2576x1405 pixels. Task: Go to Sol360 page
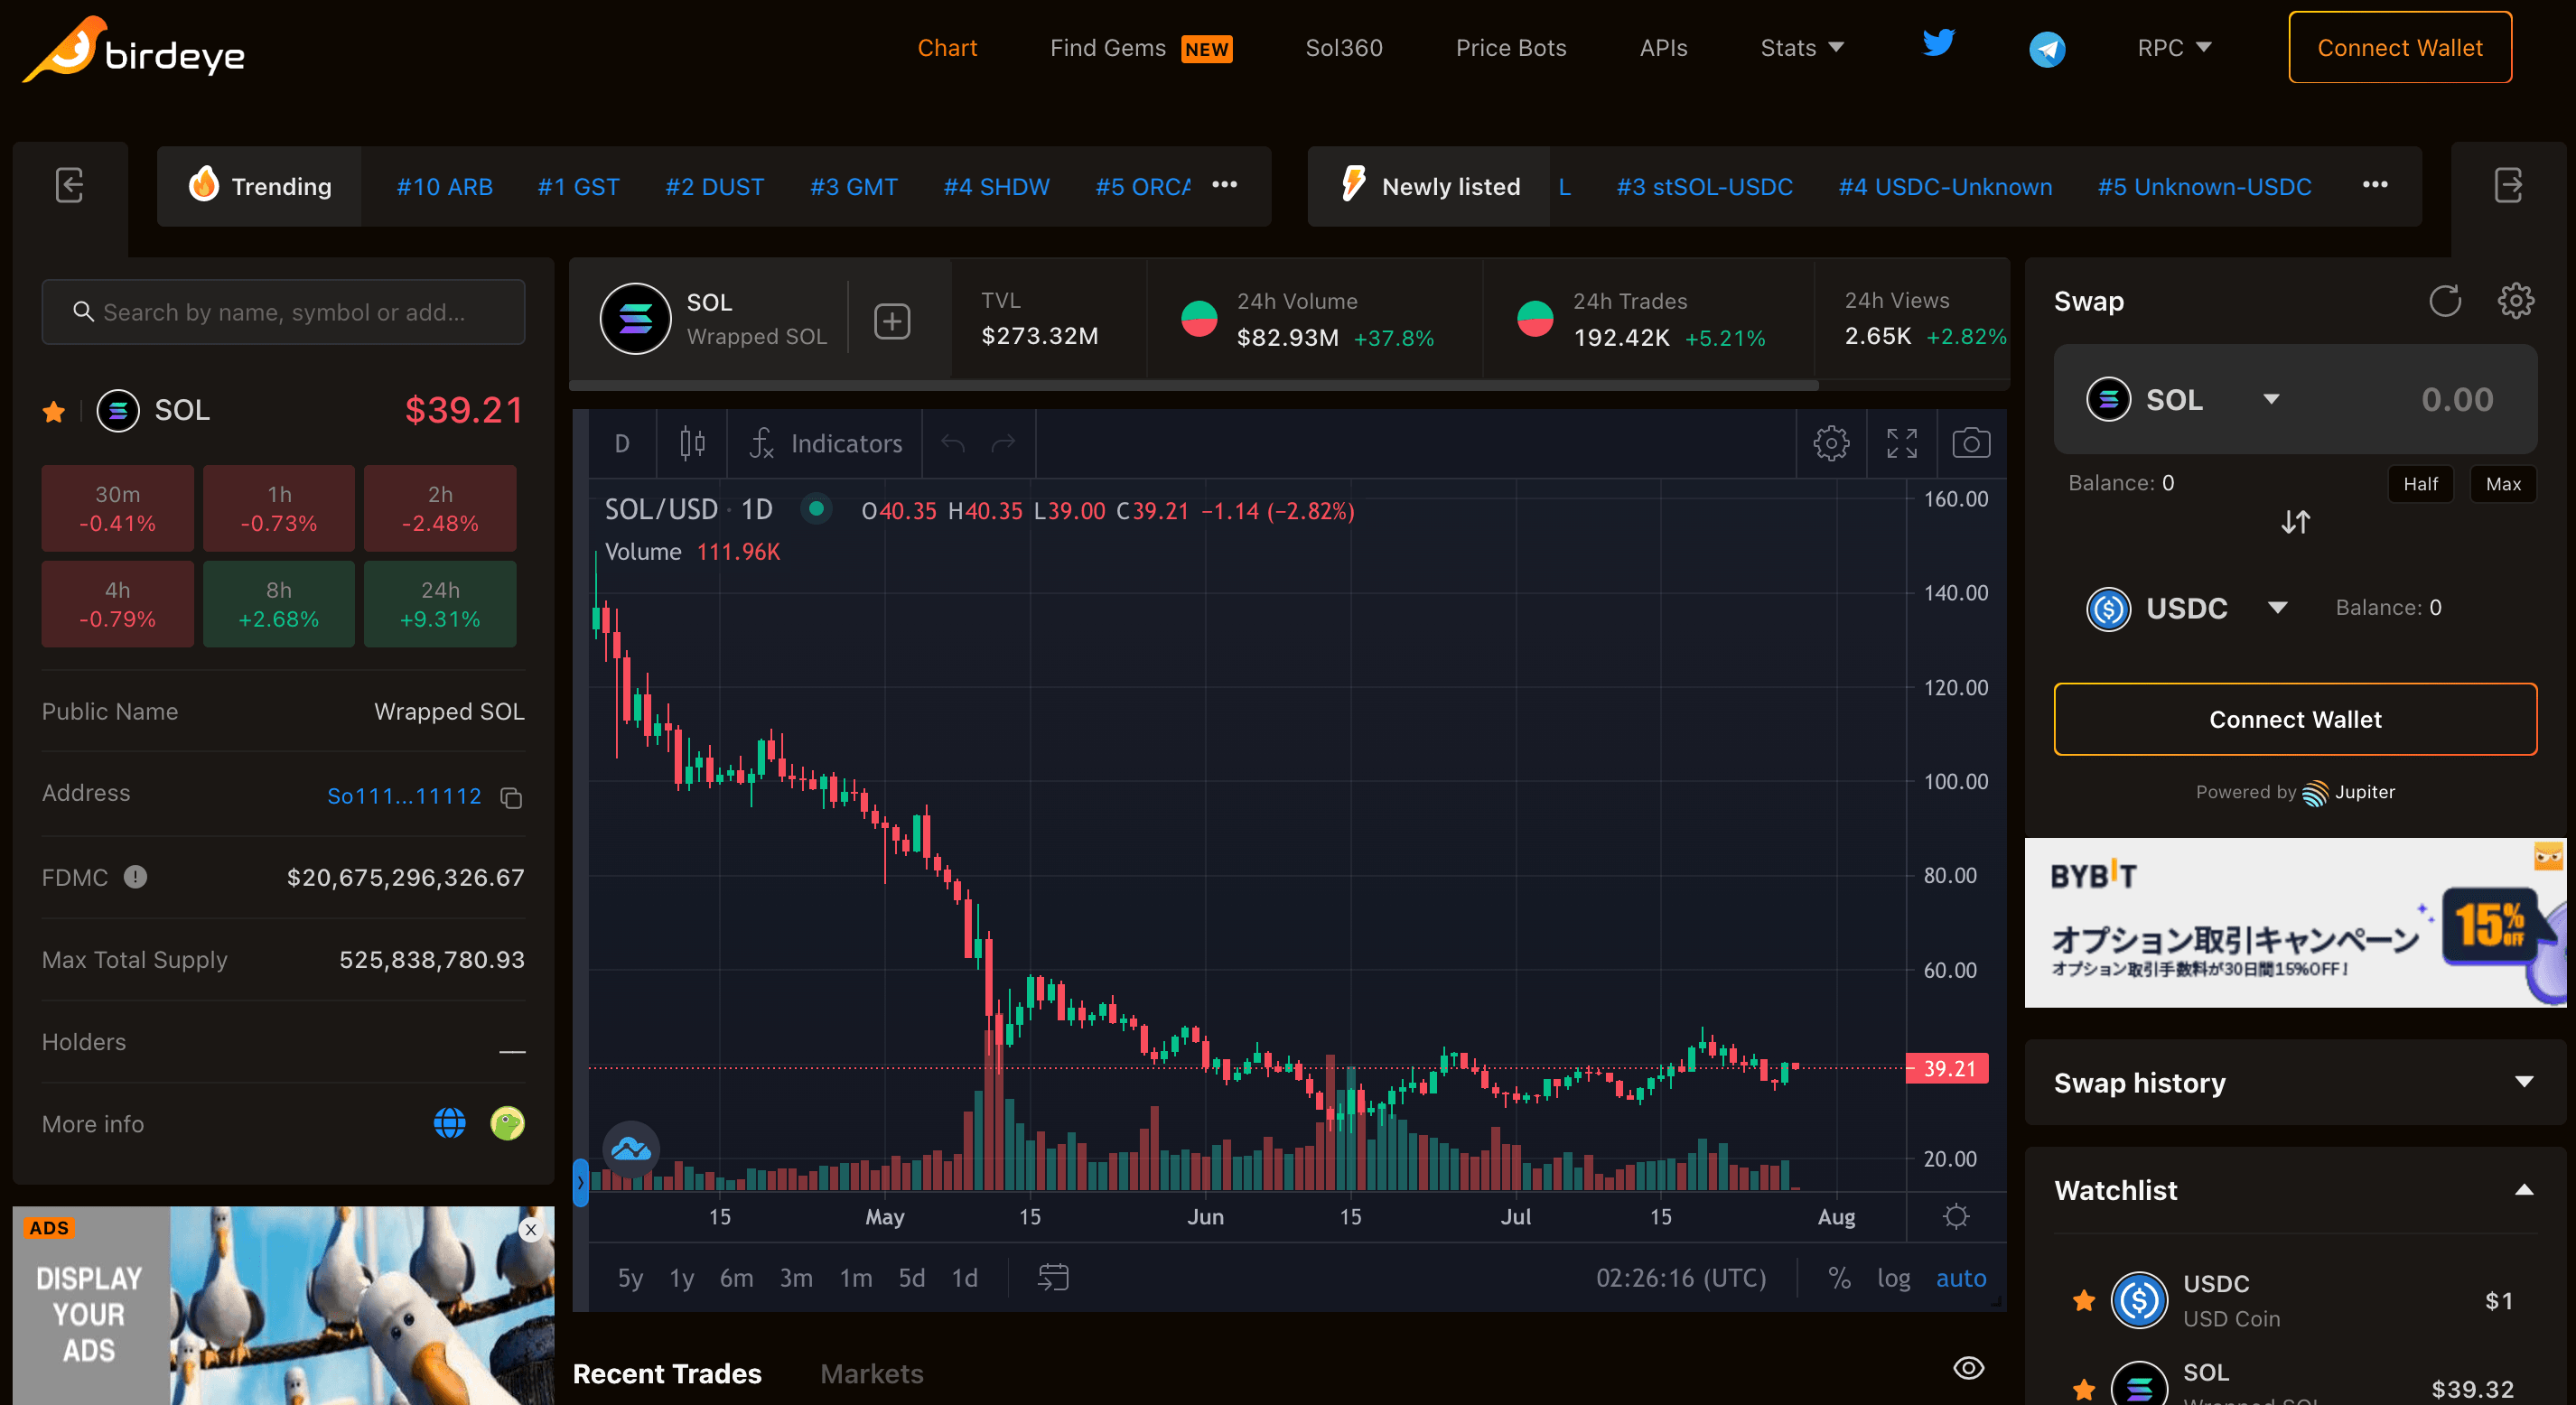click(1343, 48)
